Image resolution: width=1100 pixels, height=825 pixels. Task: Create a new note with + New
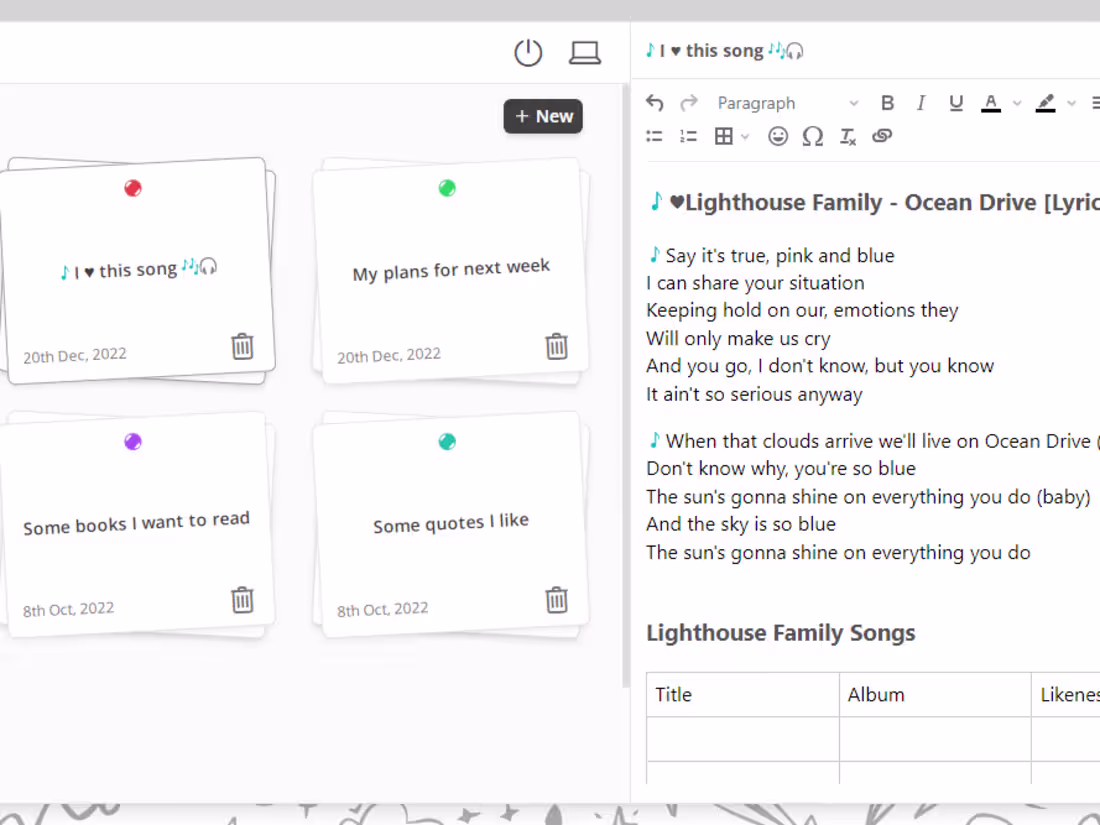(x=543, y=116)
